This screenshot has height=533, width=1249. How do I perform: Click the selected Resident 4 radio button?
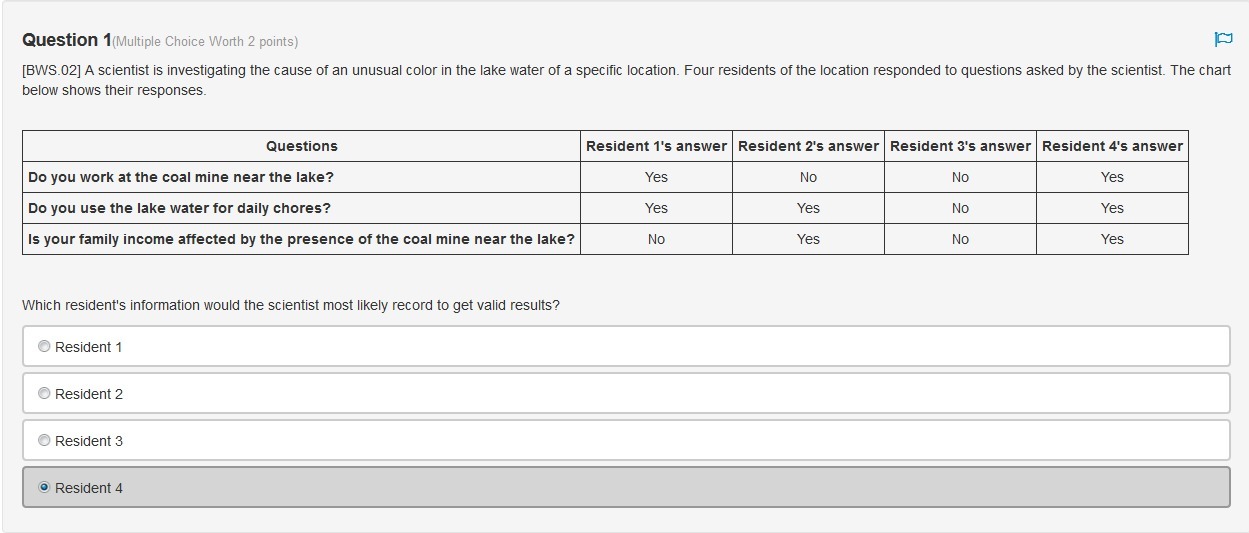(x=44, y=487)
